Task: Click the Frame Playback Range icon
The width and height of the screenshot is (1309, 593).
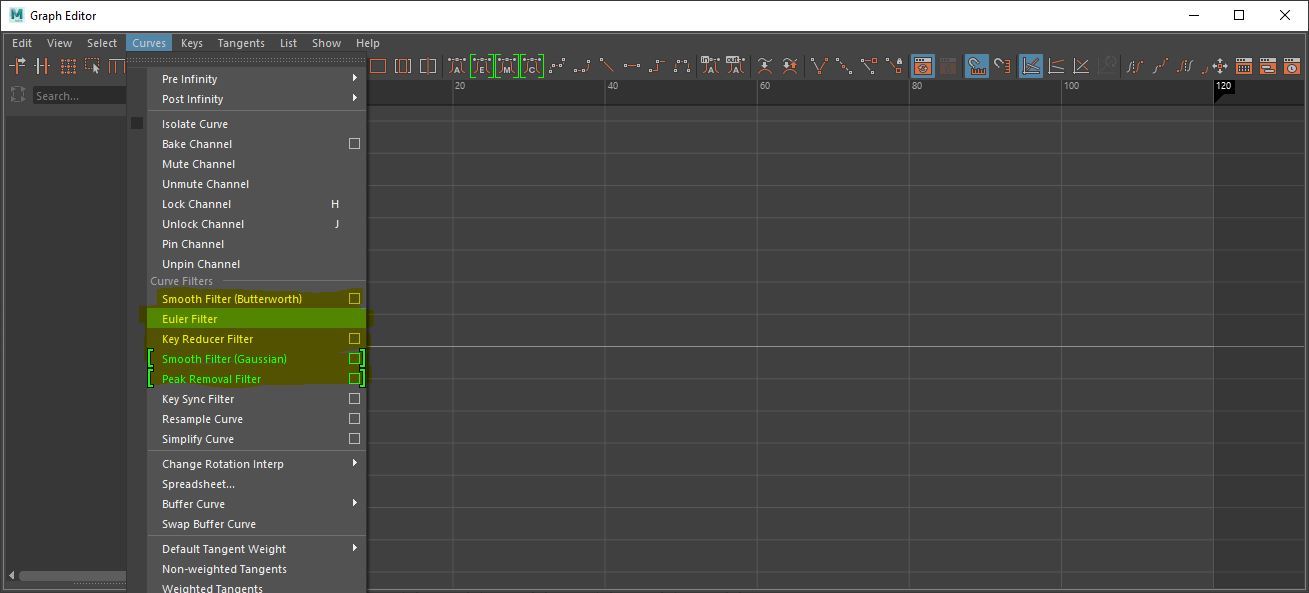Action: 403,66
